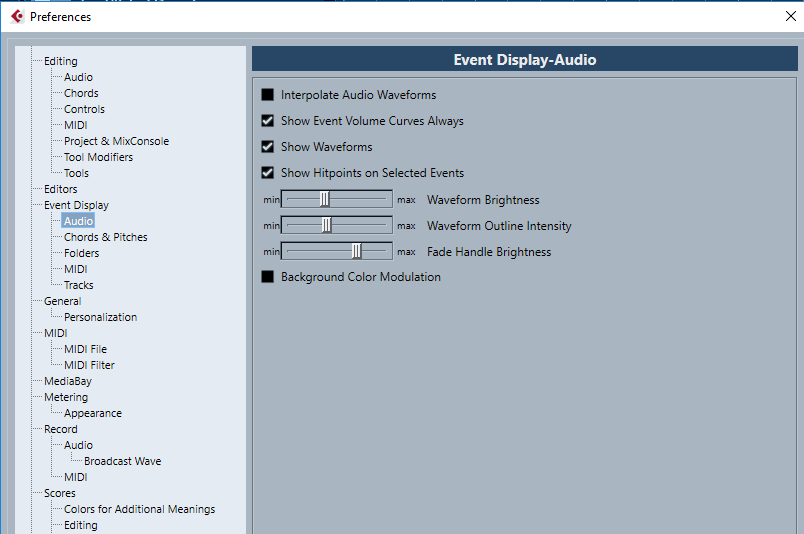Select Controls under Editing
The height and width of the screenshot is (534, 804).
tap(84, 109)
